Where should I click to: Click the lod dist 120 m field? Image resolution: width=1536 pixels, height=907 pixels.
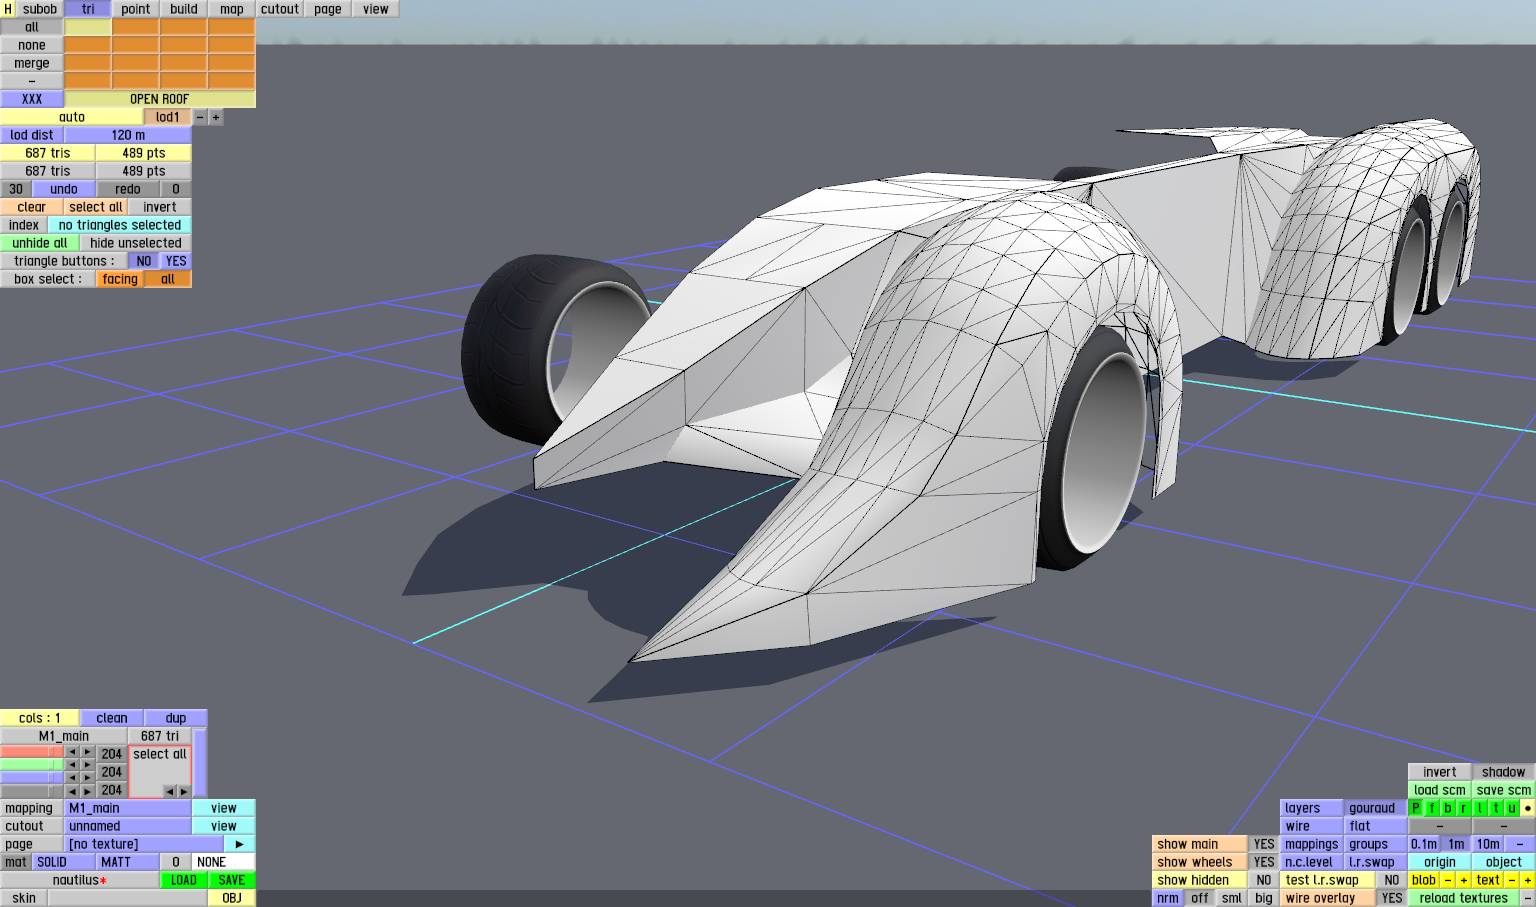(x=128, y=135)
